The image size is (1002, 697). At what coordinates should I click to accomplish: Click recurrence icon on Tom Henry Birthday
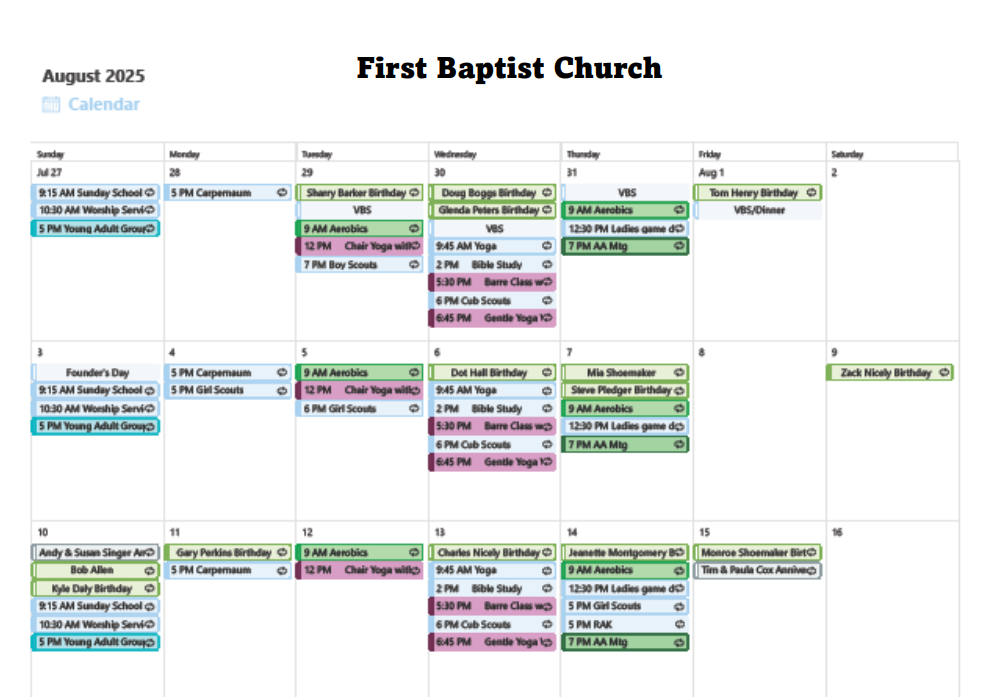pyautogui.click(x=812, y=193)
